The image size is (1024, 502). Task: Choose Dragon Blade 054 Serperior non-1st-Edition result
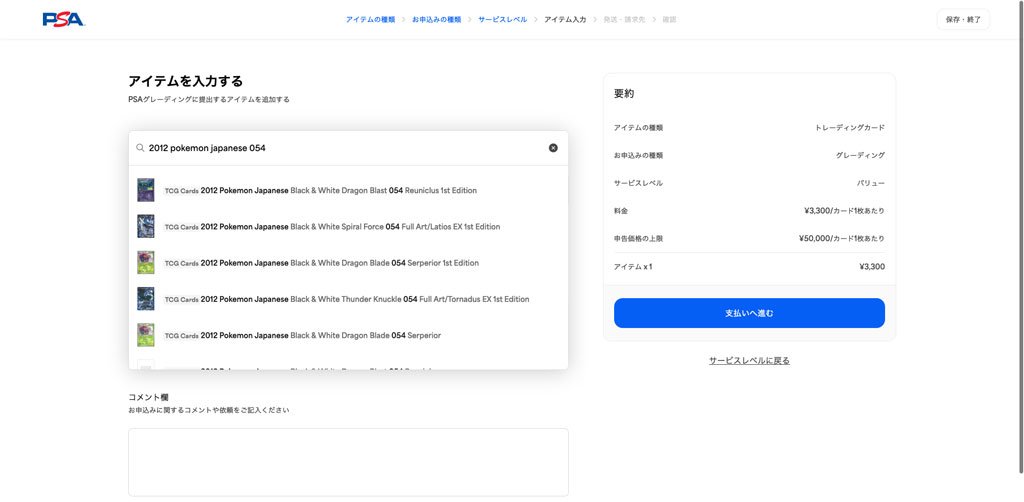coord(348,335)
